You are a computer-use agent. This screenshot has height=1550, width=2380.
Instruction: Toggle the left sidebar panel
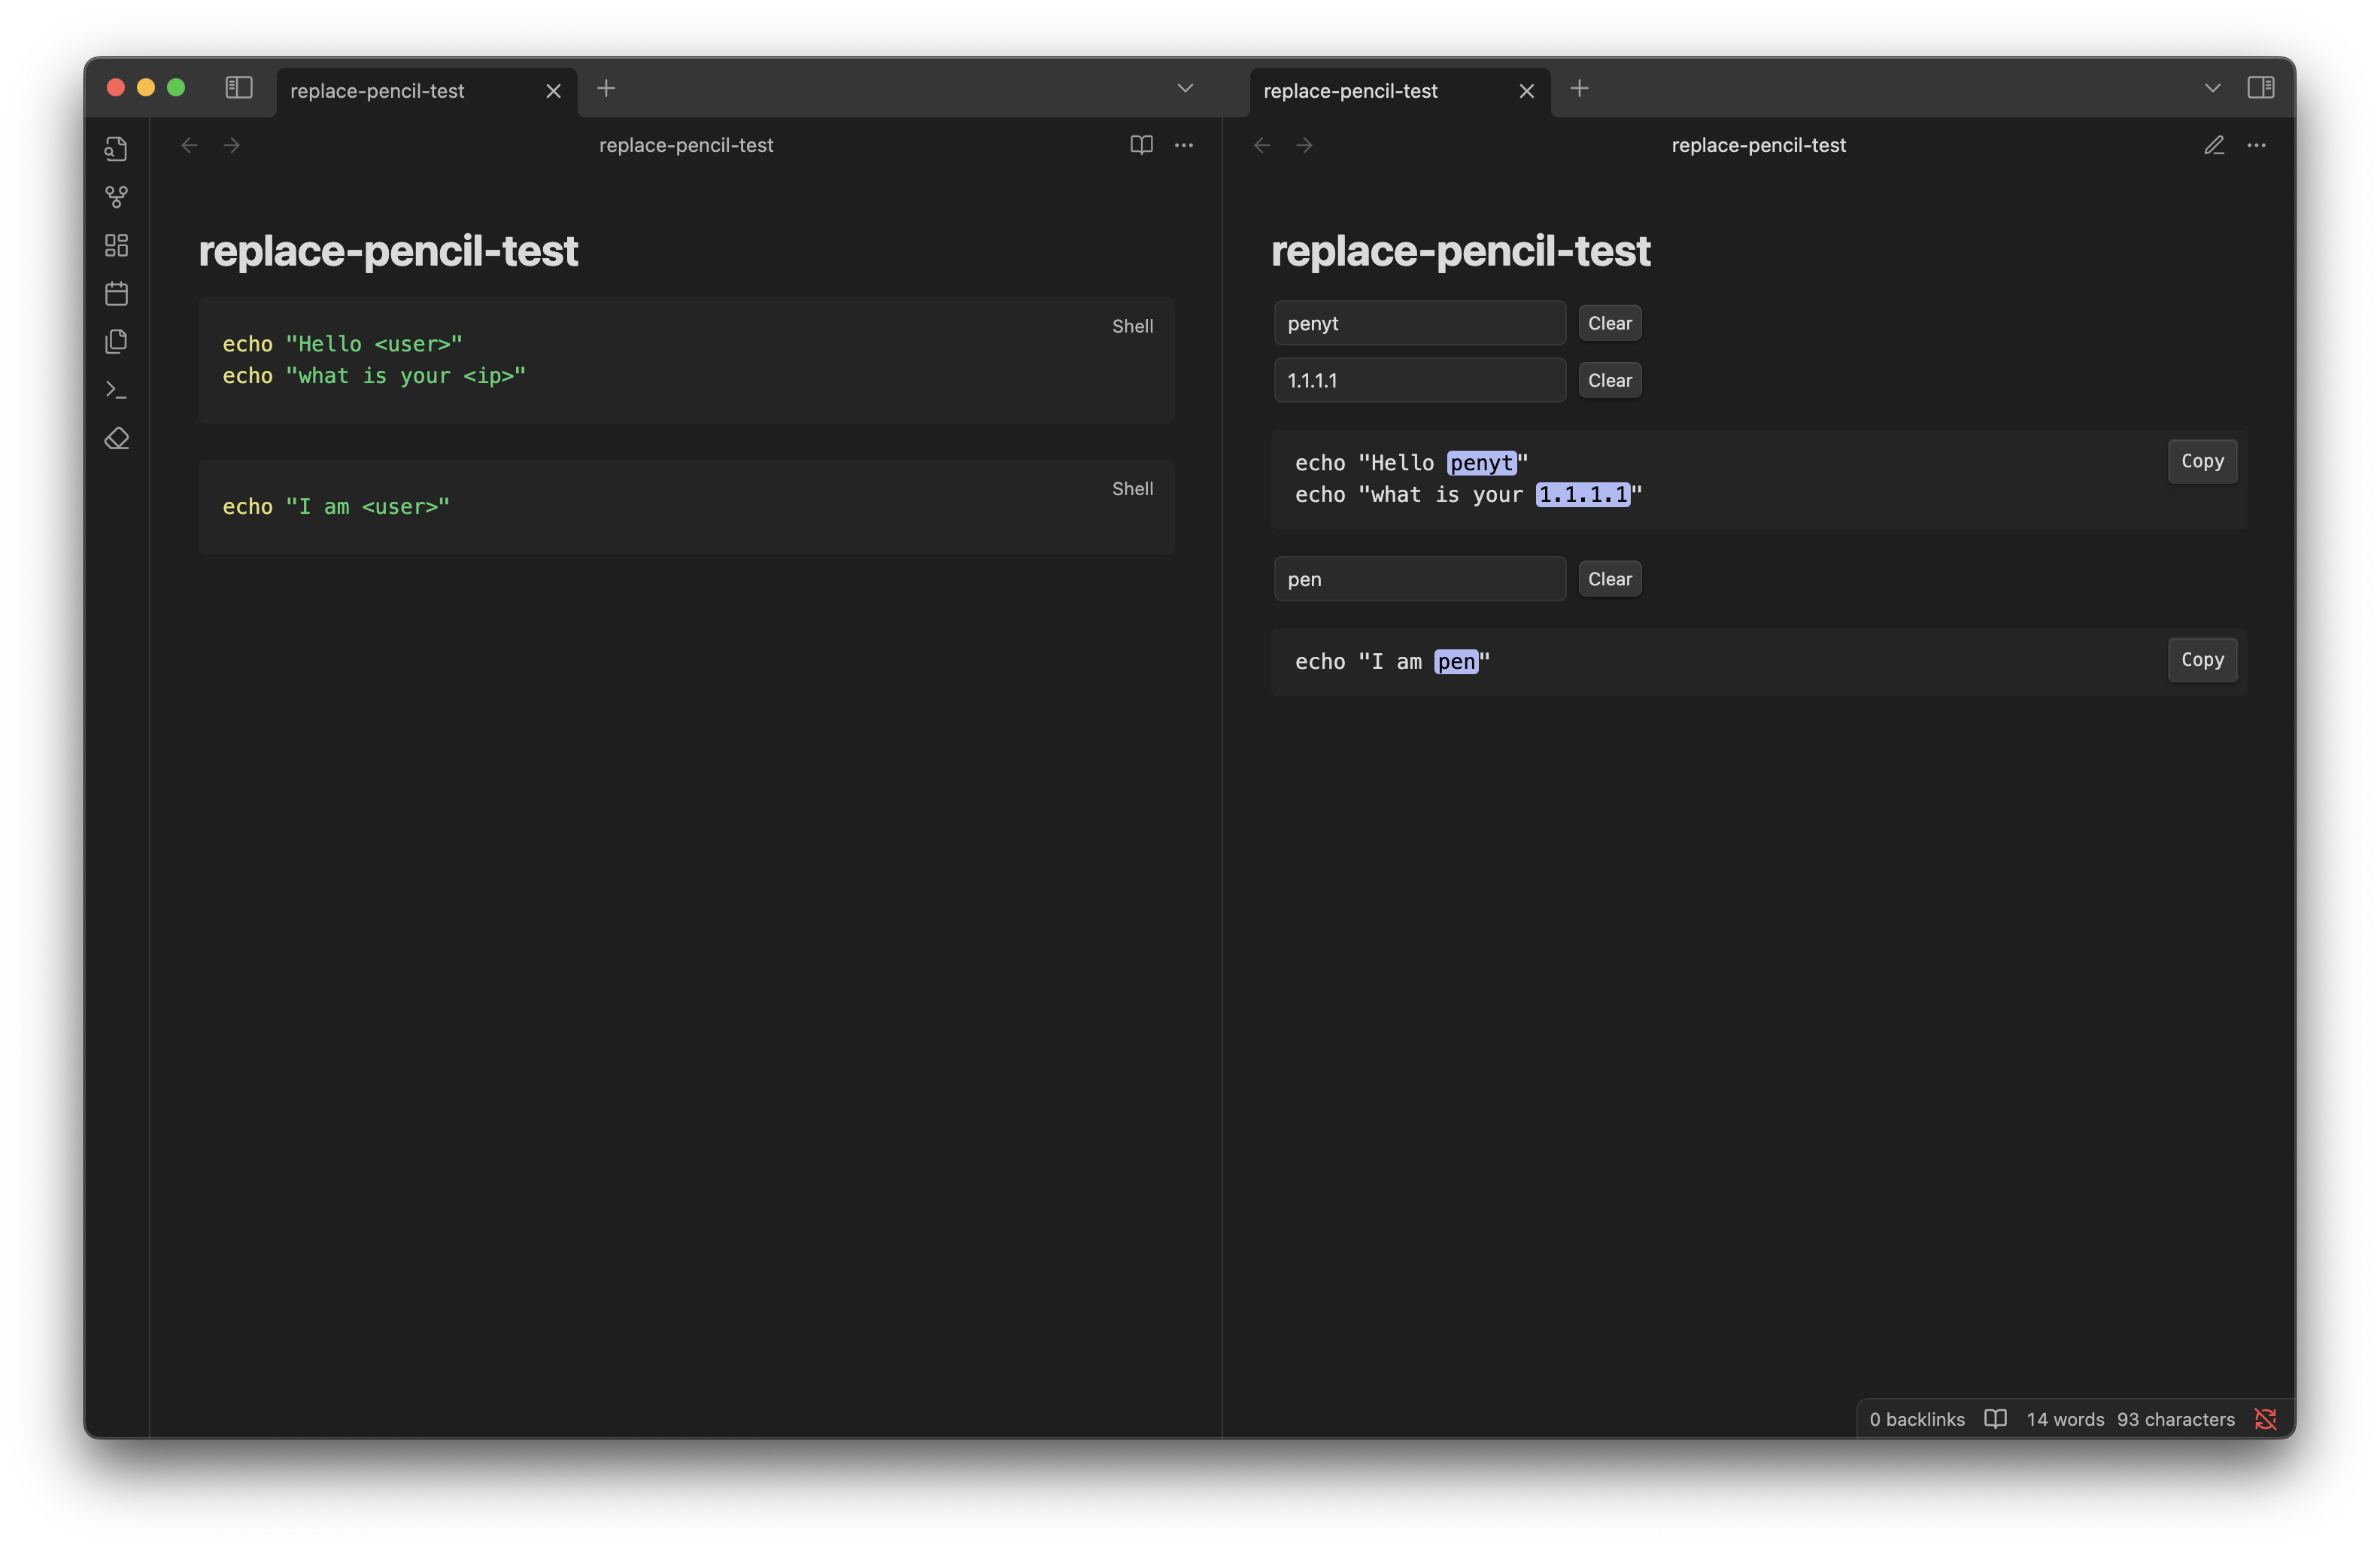[x=239, y=88]
